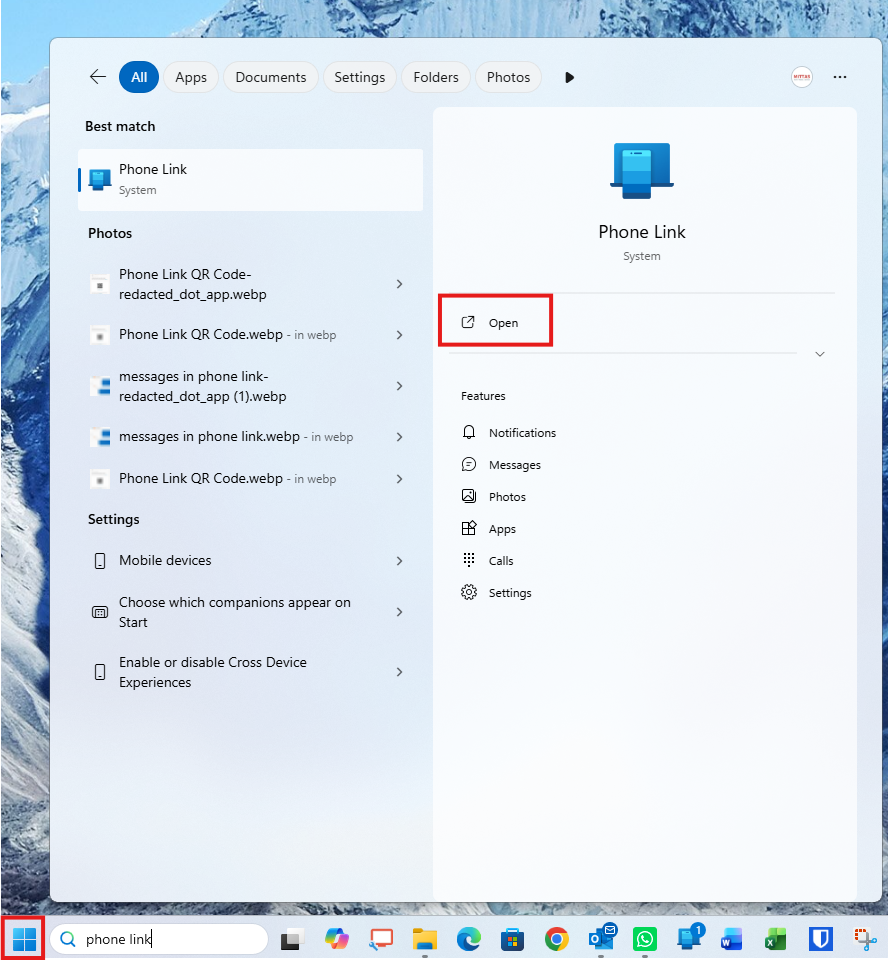Open the Phone Link taskbar icon with badge
This screenshot has height=961, width=888.
click(x=689, y=938)
